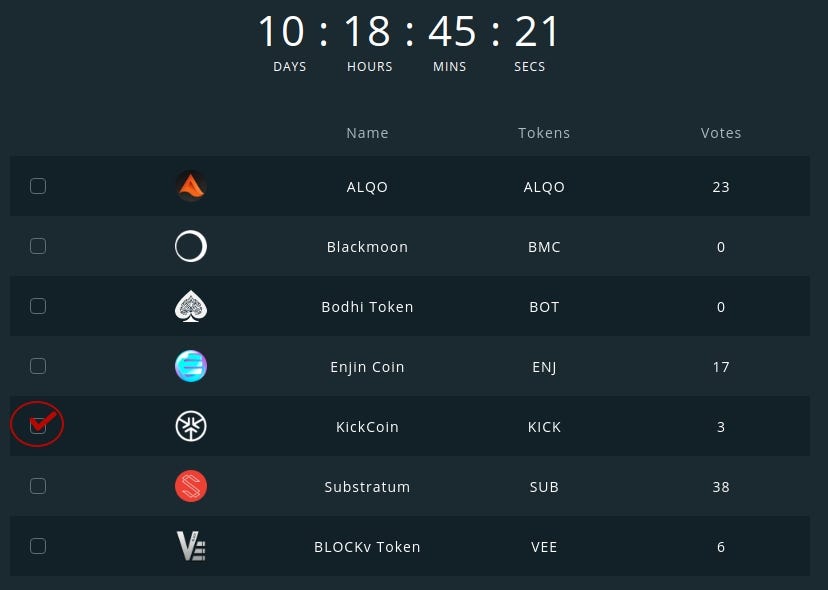Check the Blackmoon vote box
The height and width of the screenshot is (590, 828).
coord(38,246)
